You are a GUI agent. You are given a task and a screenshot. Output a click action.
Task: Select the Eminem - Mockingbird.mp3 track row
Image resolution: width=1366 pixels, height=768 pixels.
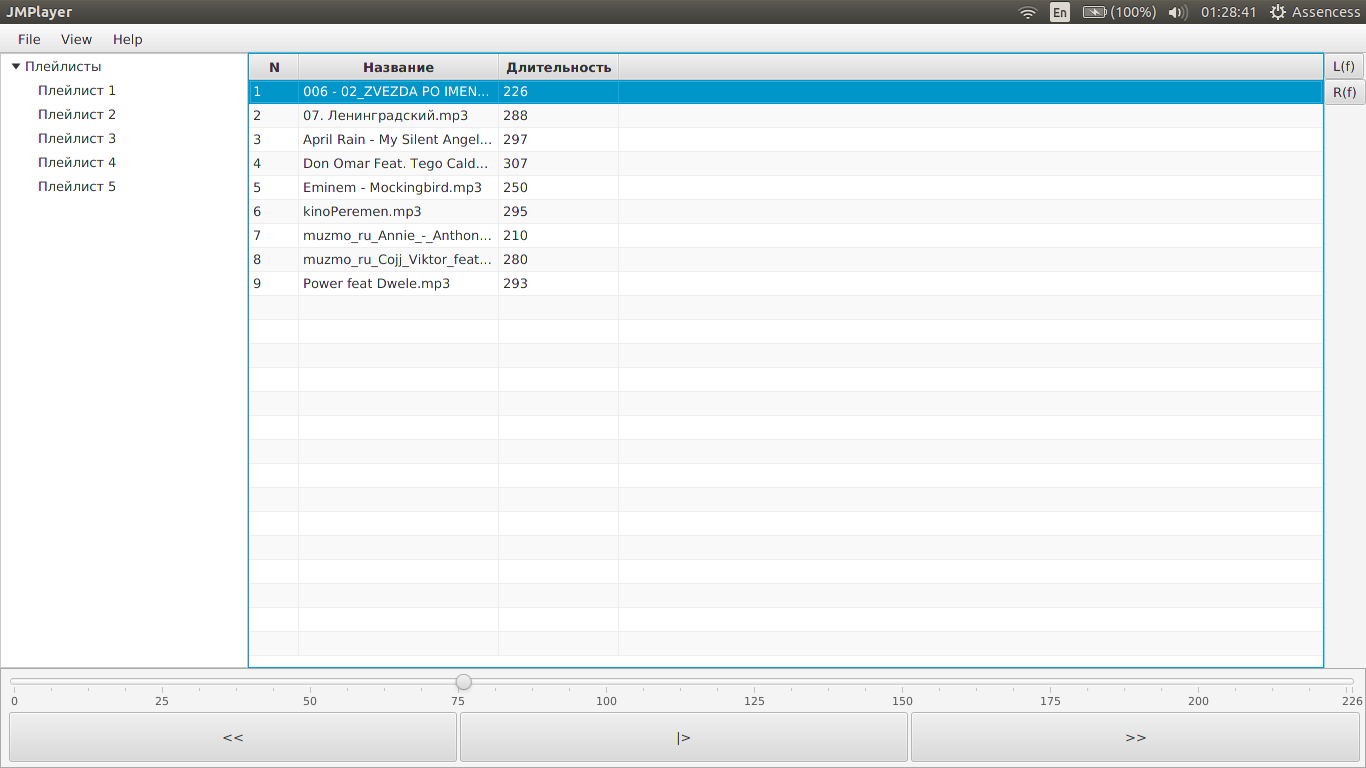(x=392, y=188)
